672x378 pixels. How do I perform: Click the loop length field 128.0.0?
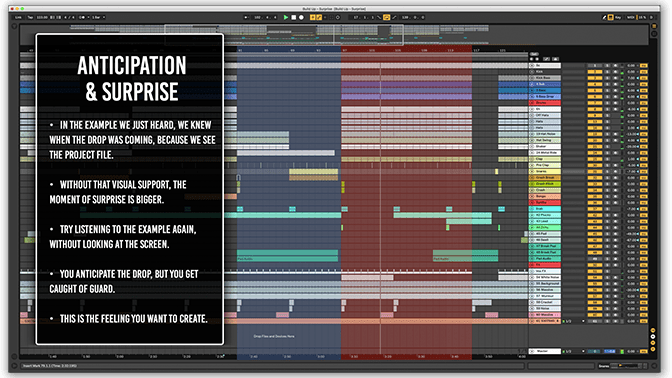[413, 18]
